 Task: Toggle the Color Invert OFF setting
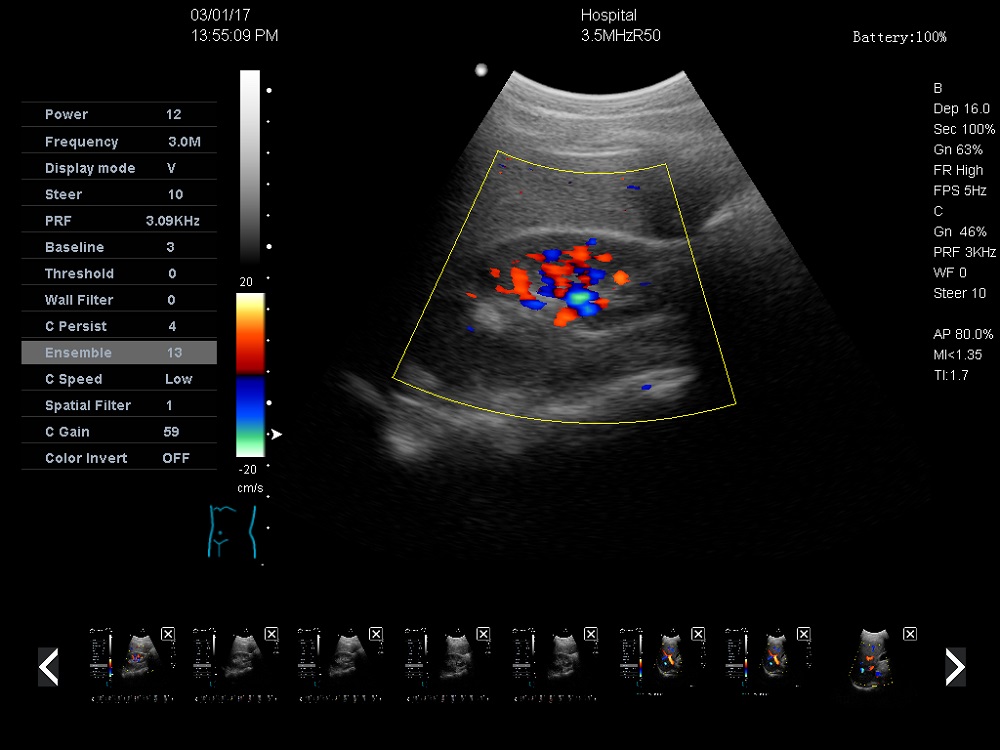point(119,458)
